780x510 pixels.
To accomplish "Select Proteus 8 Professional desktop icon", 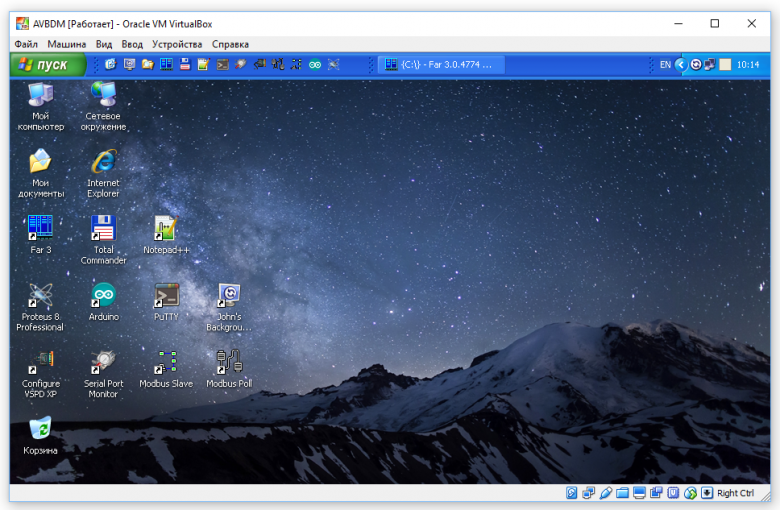I will 40,306.
